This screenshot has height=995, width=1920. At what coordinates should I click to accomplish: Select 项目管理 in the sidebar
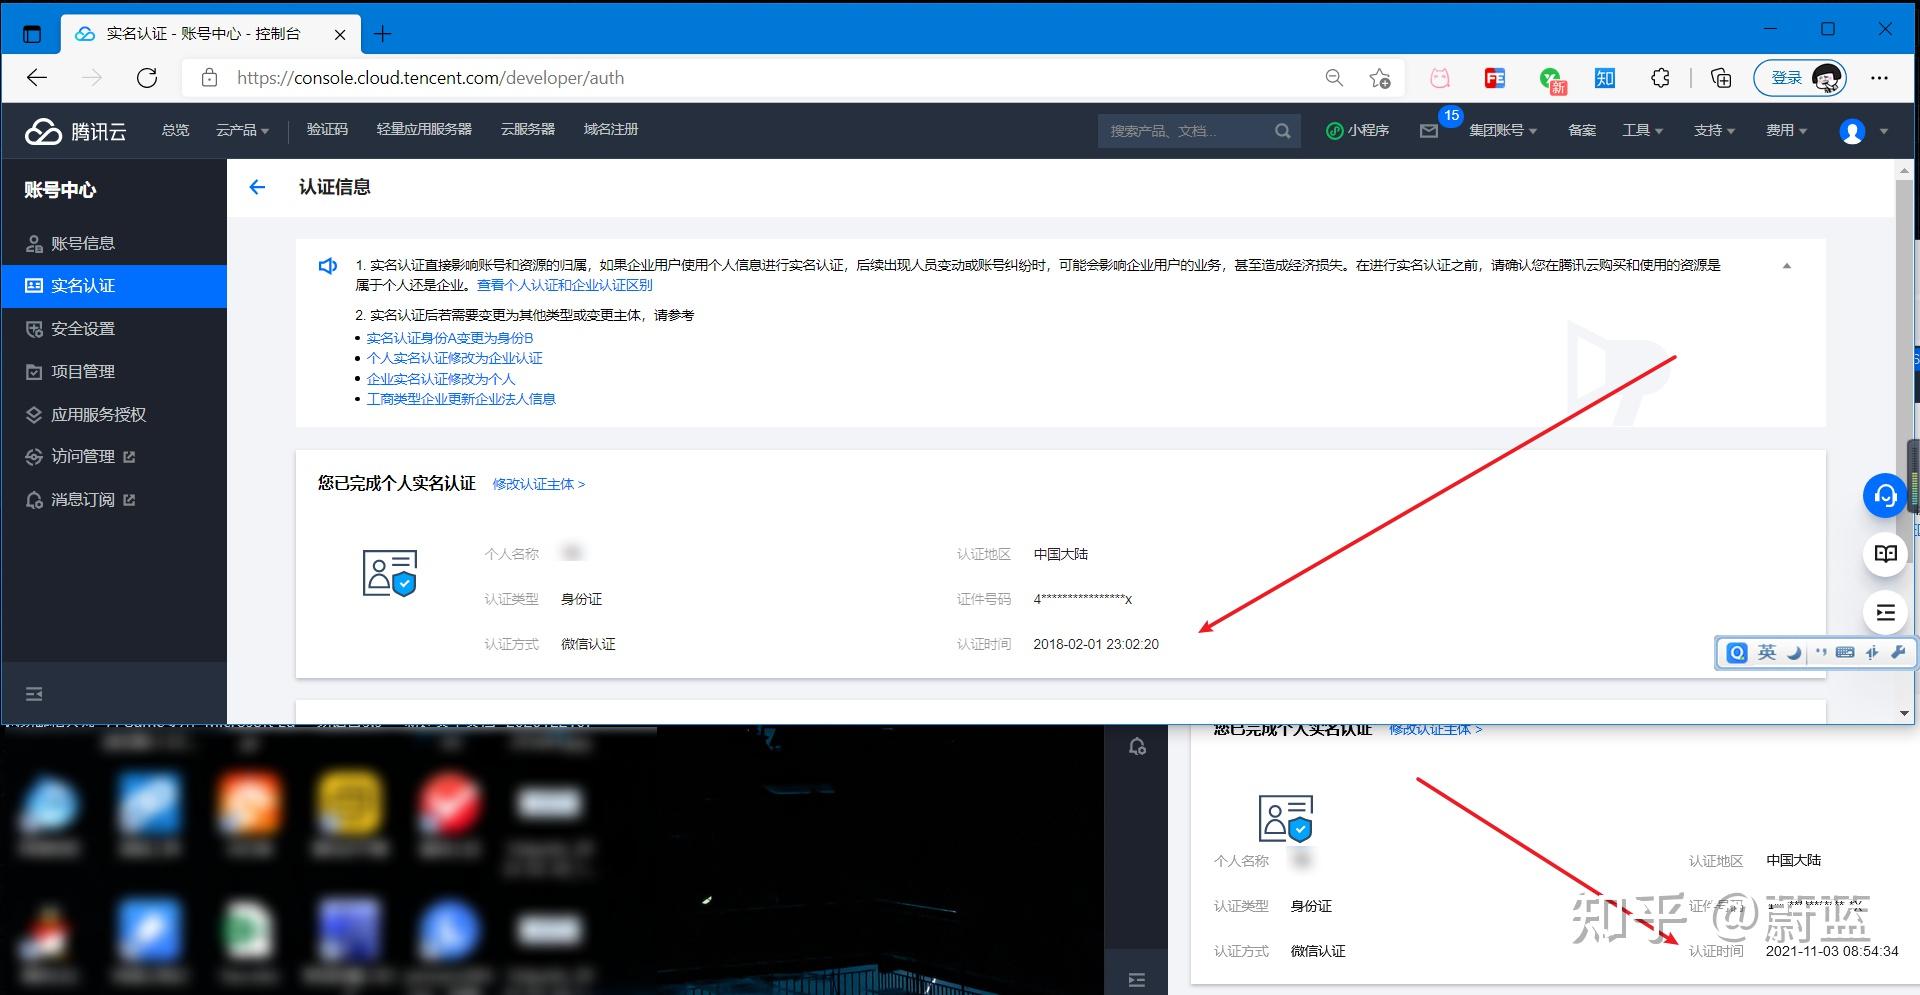point(114,372)
